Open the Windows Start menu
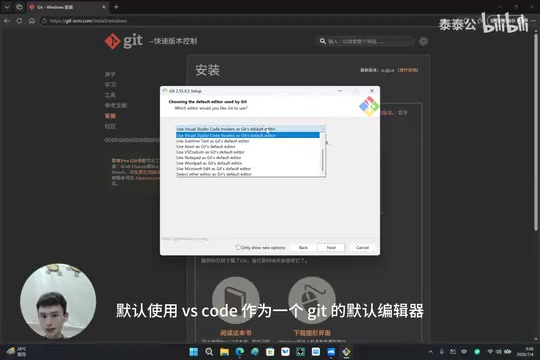 click(x=194, y=352)
